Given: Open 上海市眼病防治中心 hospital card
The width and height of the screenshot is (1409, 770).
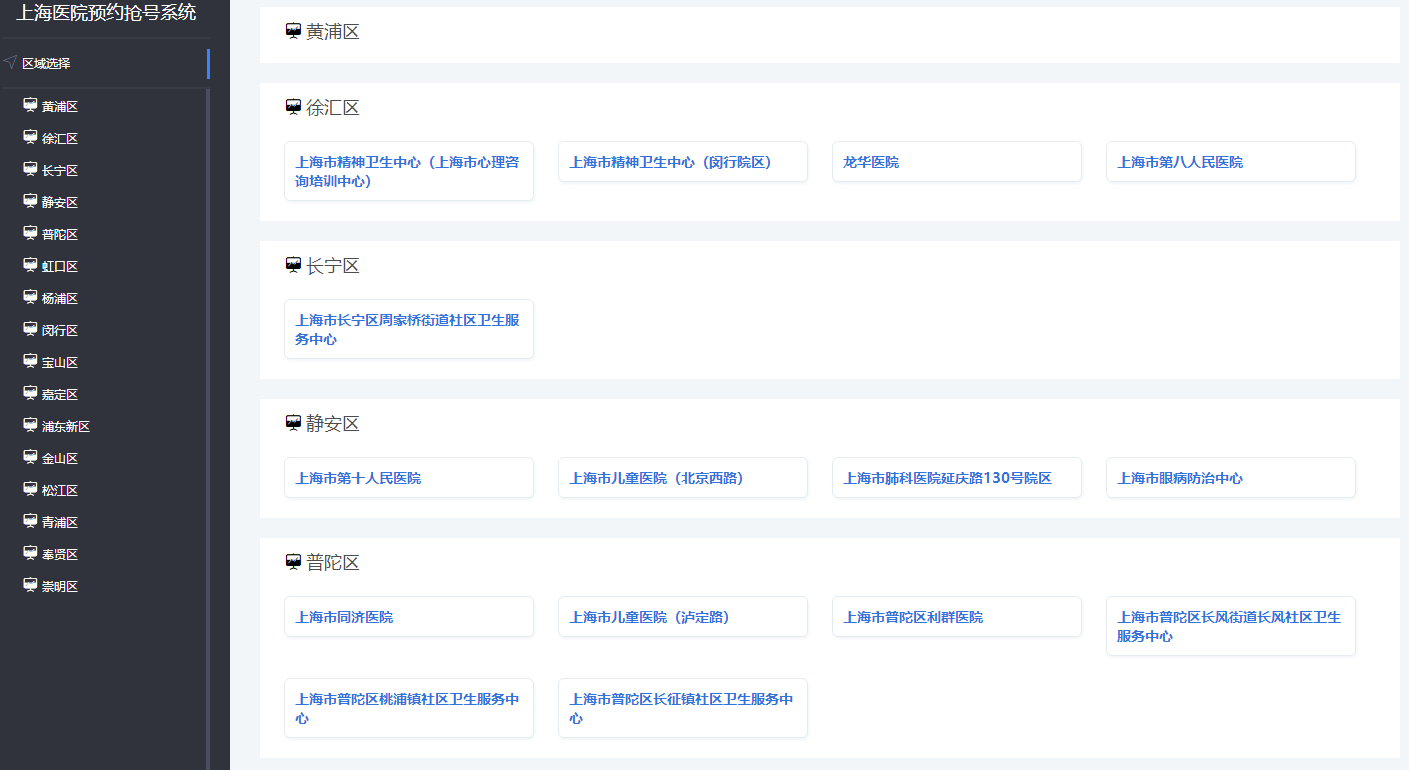Looking at the screenshot, I should [1230, 478].
